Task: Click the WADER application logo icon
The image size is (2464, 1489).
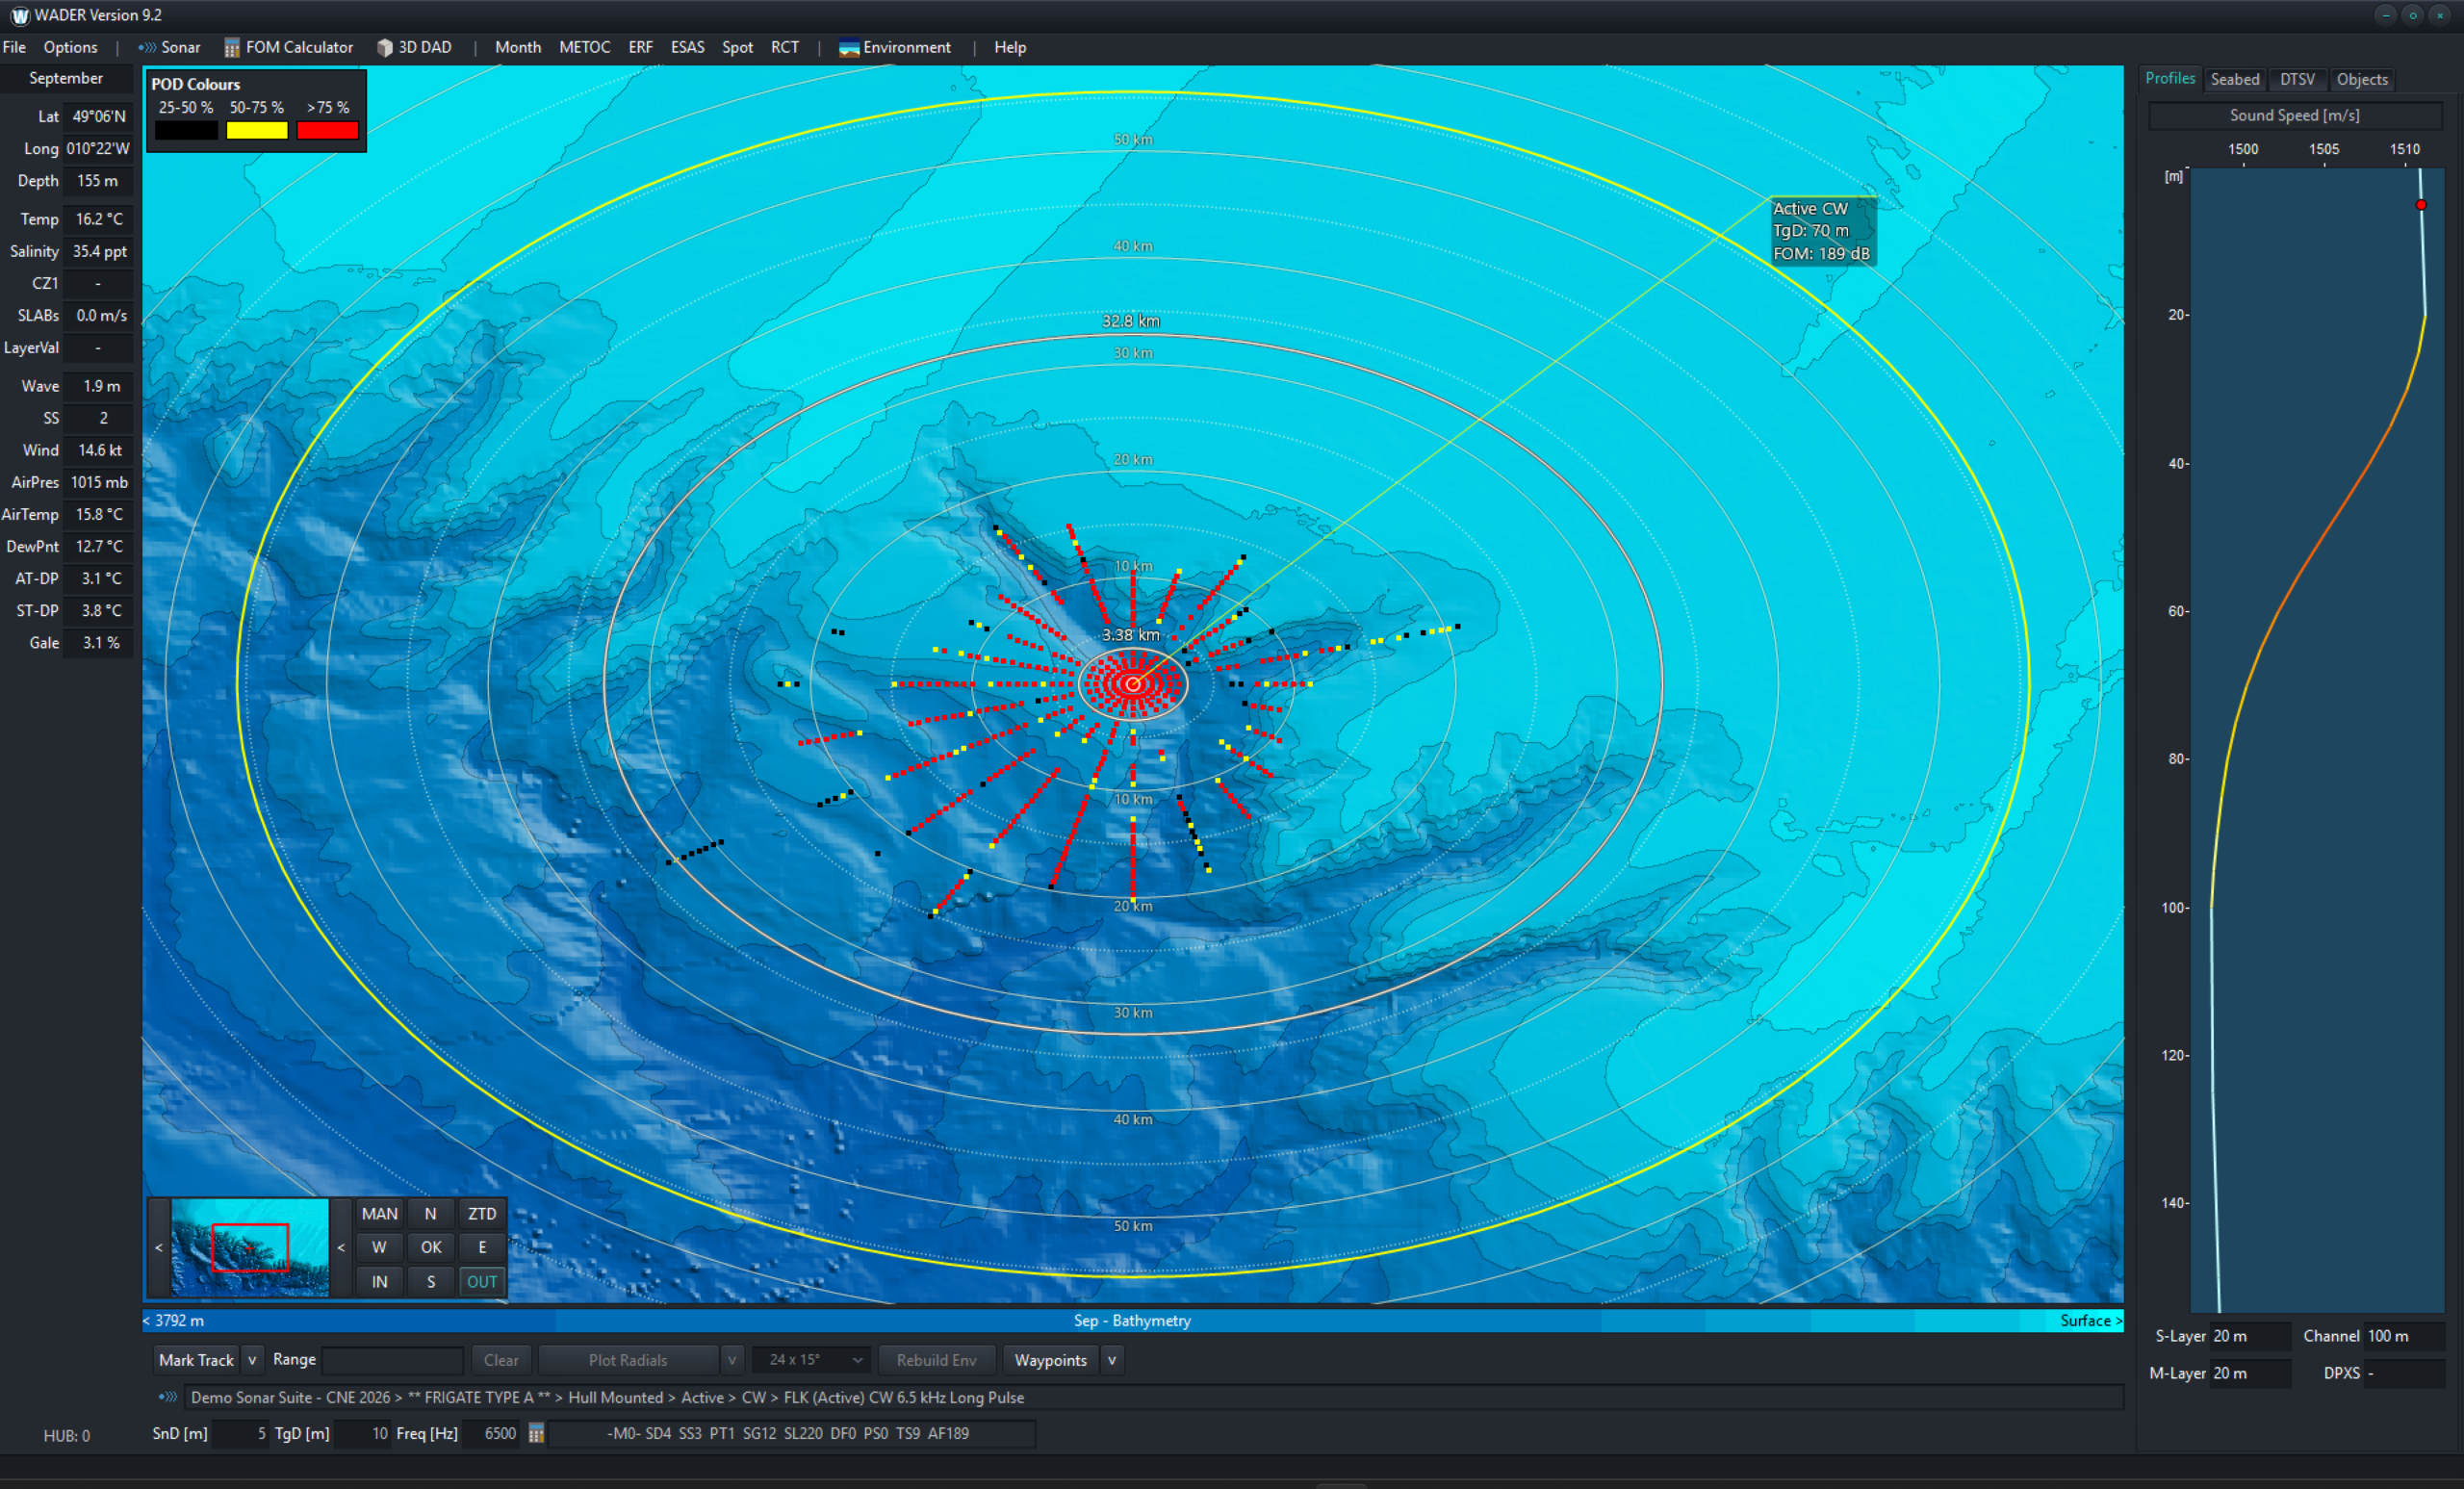Action: click(19, 15)
